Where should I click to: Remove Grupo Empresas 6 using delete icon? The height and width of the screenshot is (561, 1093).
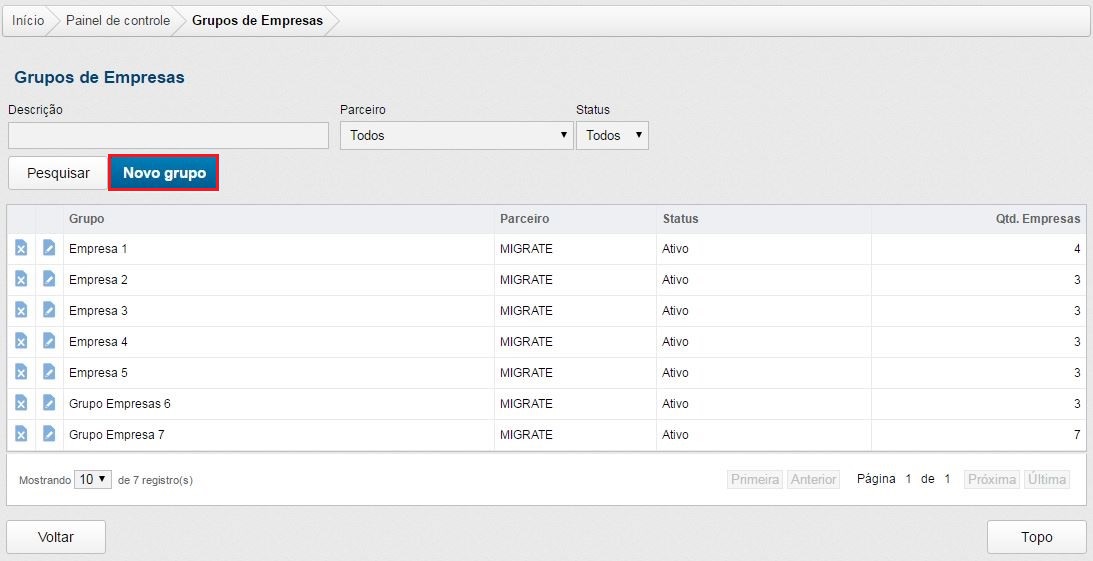pyautogui.click(x=21, y=403)
